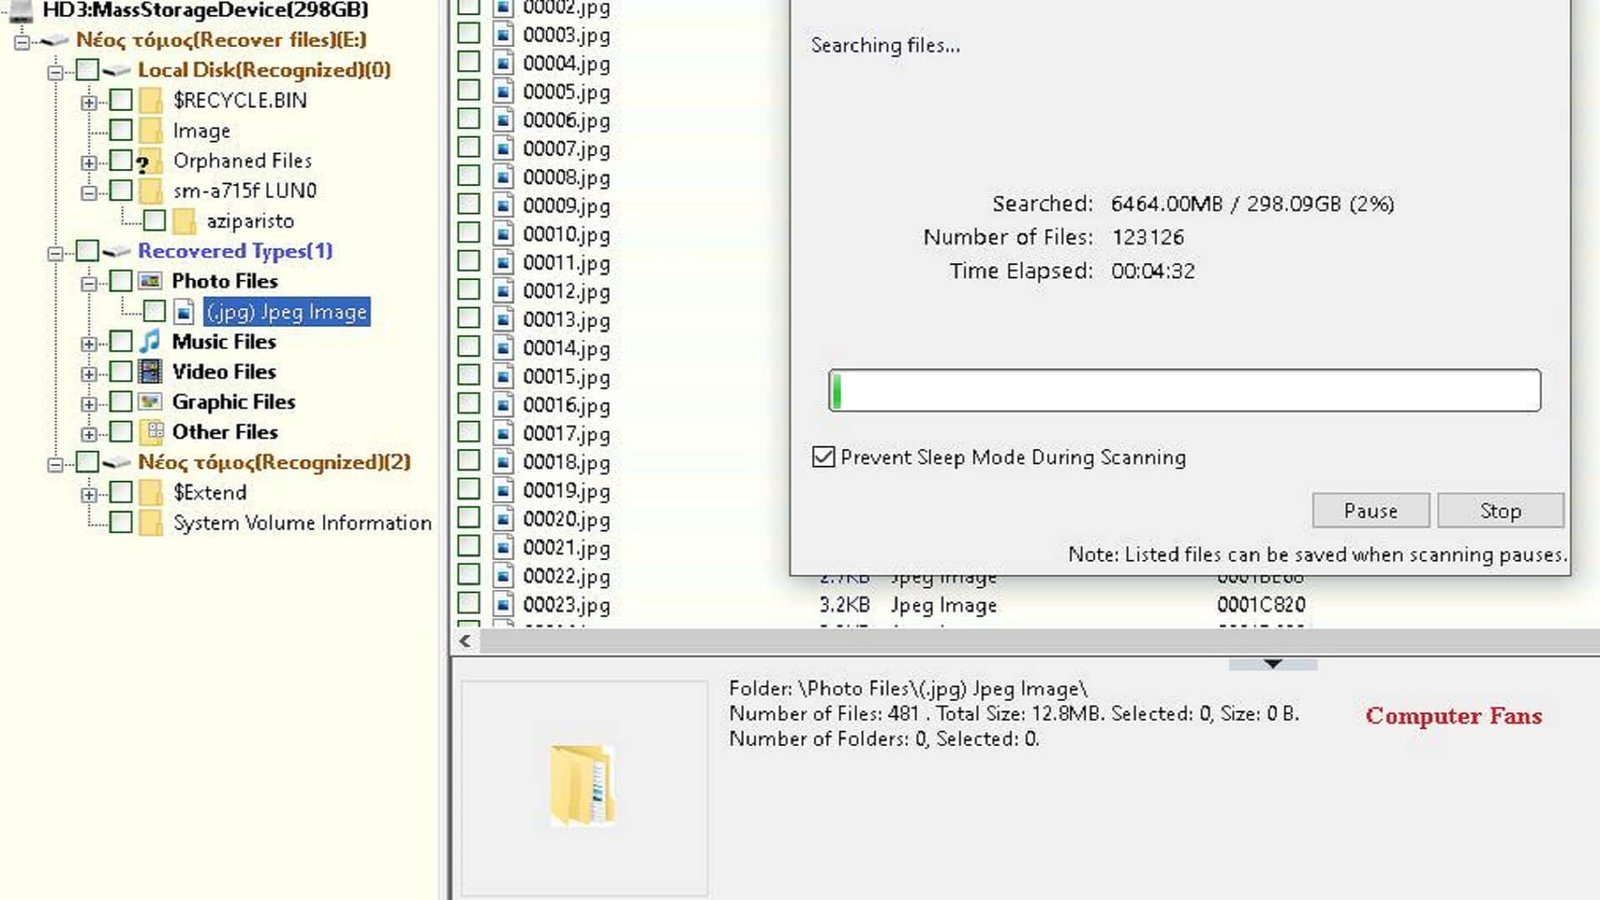Toggle Prevent Sleep Mode During Scanning checkbox

[823, 457]
